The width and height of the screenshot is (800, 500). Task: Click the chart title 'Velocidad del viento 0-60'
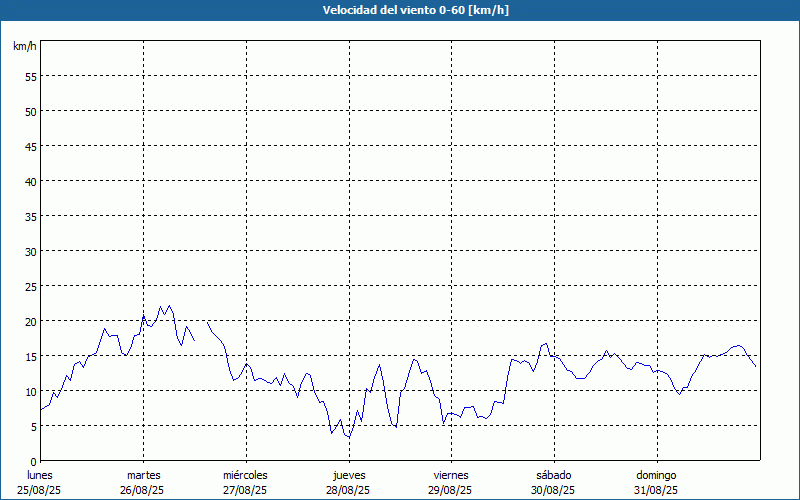(x=401, y=10)
